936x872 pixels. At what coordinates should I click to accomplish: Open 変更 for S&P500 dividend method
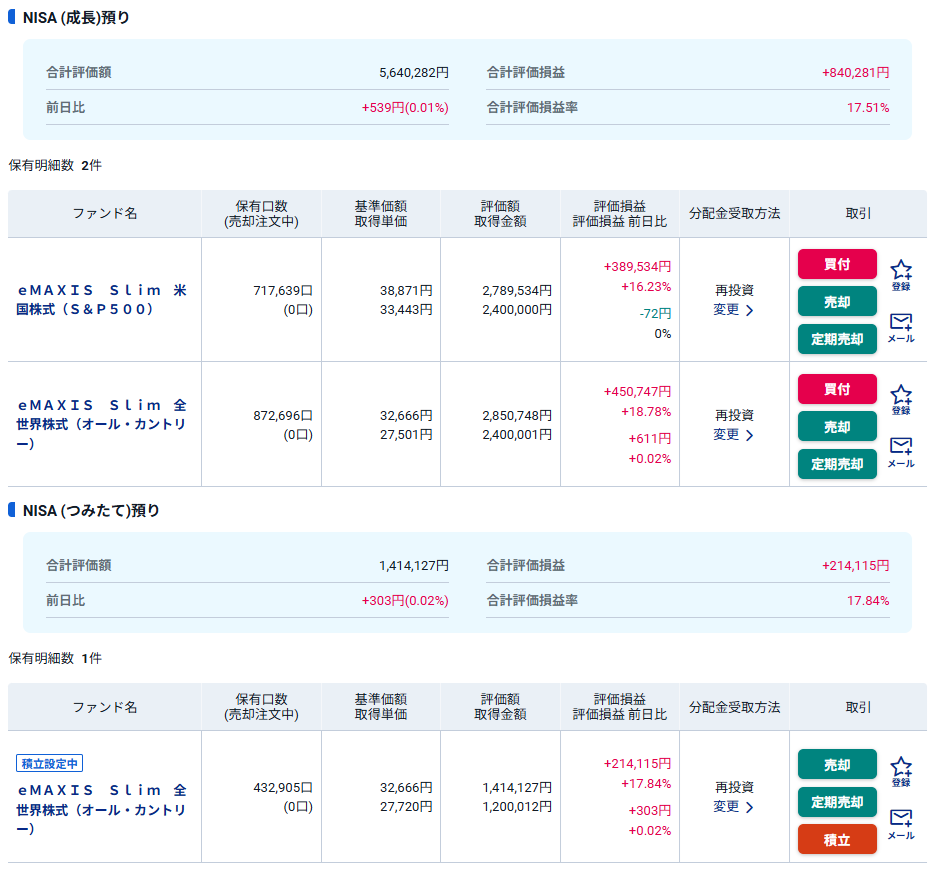tap(733, 310)
